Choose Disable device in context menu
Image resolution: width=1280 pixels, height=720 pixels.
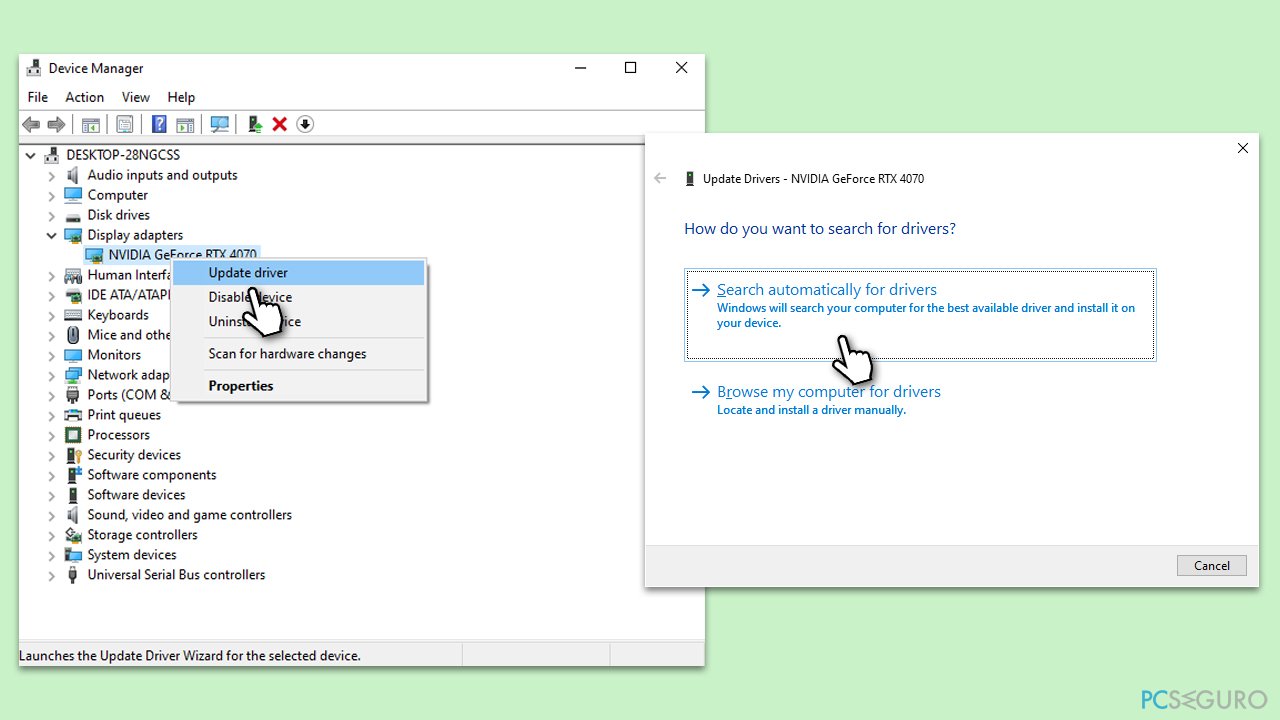click(x=299, y=297)
